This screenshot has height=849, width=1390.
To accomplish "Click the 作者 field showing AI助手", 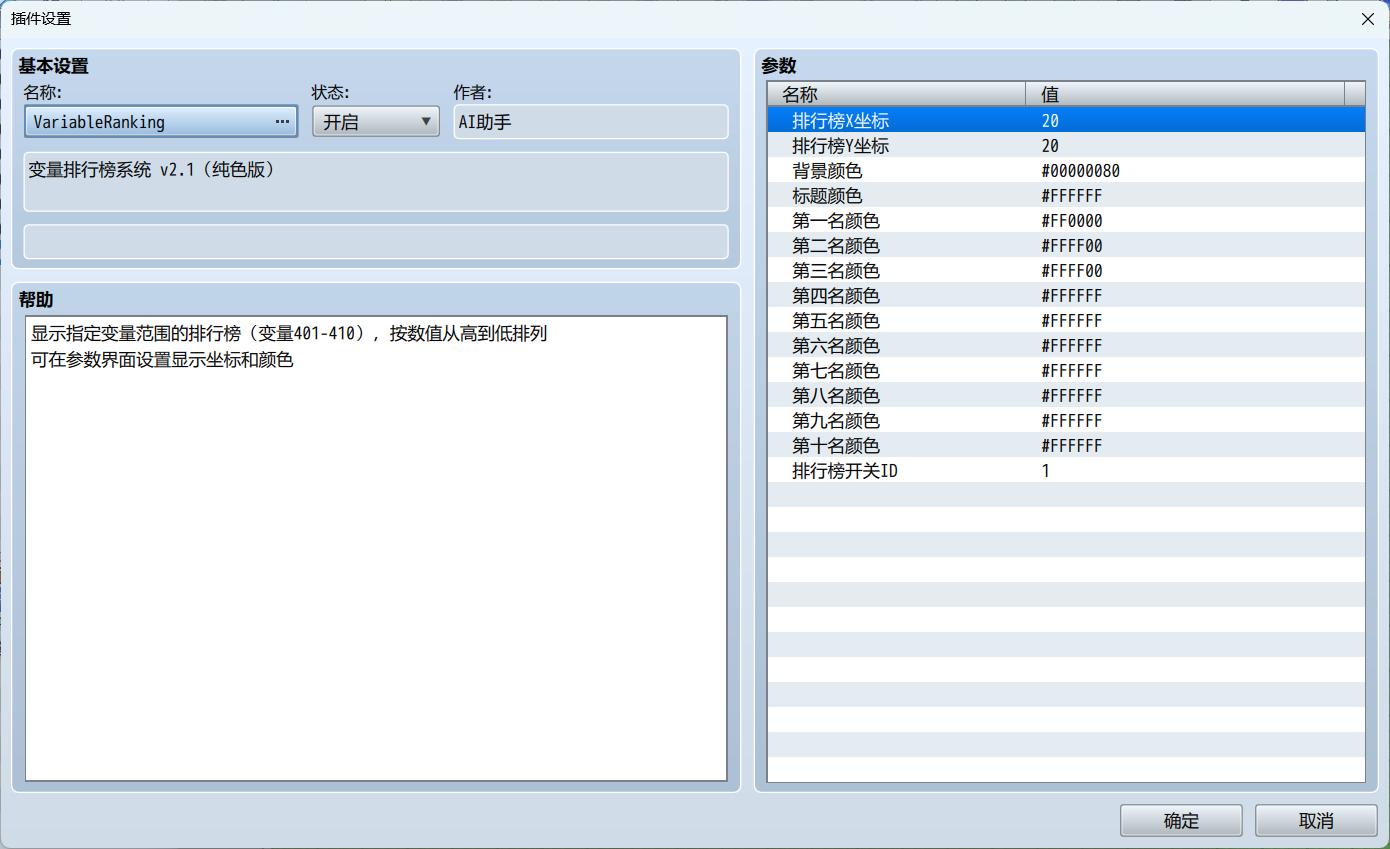I will 591,122.
